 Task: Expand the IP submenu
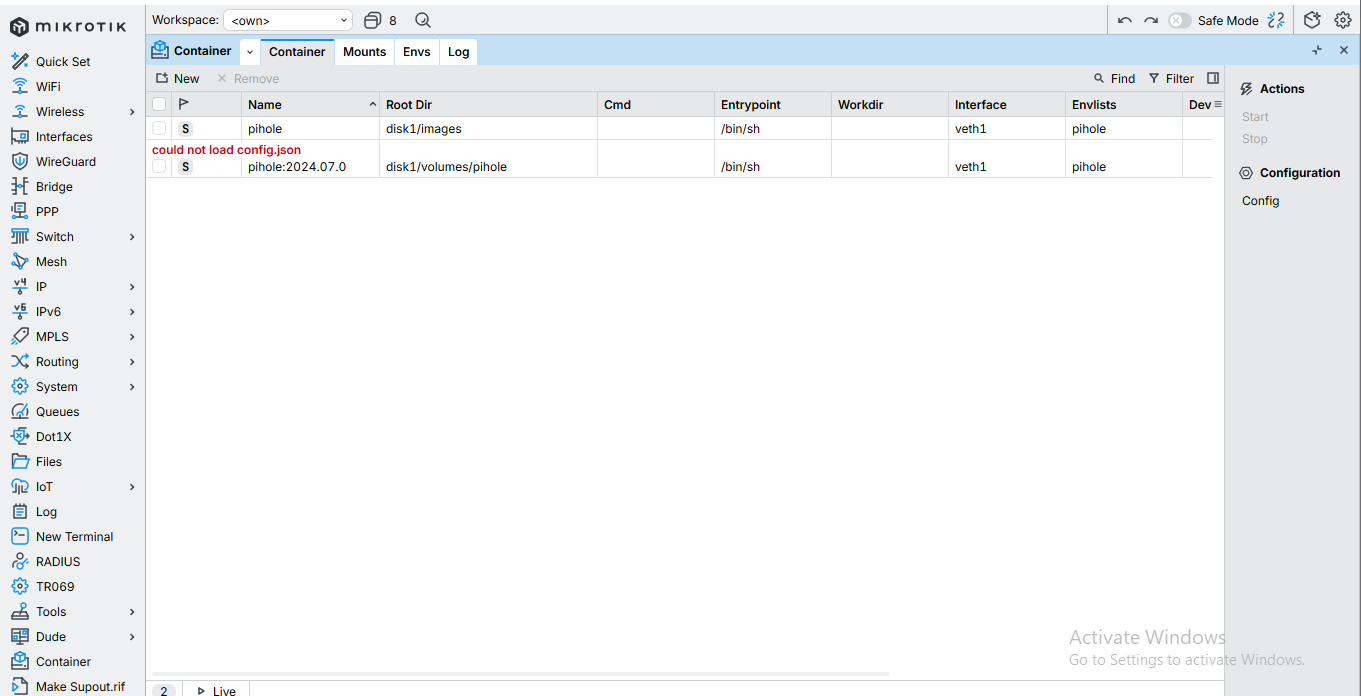(132, 287)
